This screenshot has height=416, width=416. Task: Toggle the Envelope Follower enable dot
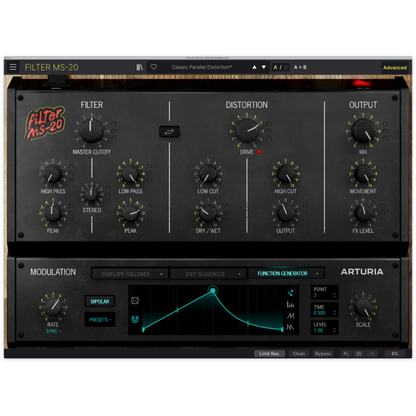(x=161, y=274)
